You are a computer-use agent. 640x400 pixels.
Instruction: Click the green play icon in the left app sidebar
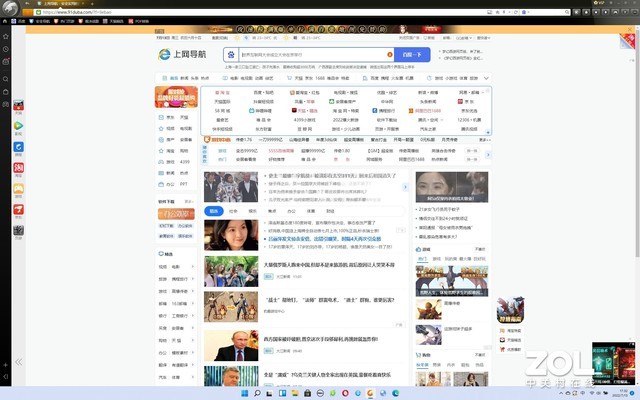click(19, 126)
